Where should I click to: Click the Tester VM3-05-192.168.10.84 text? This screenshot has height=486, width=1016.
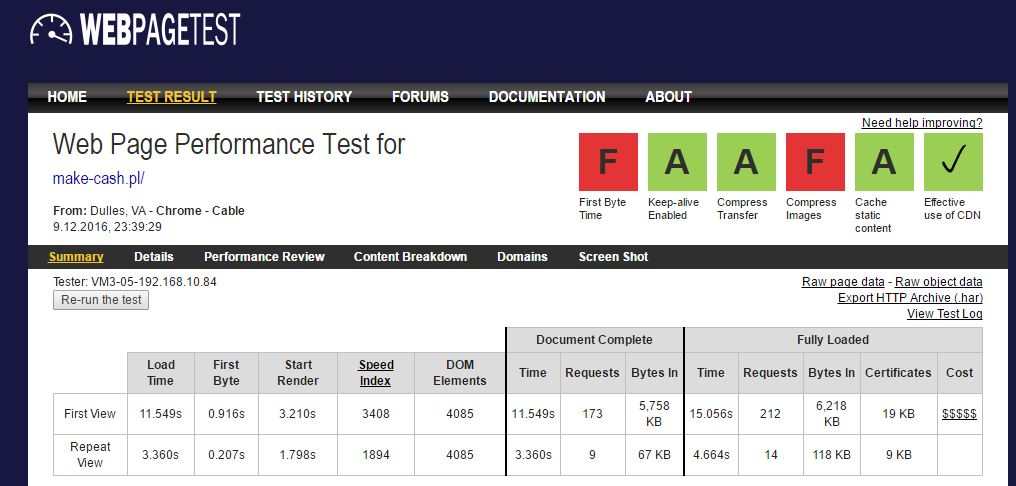[135, 283]
